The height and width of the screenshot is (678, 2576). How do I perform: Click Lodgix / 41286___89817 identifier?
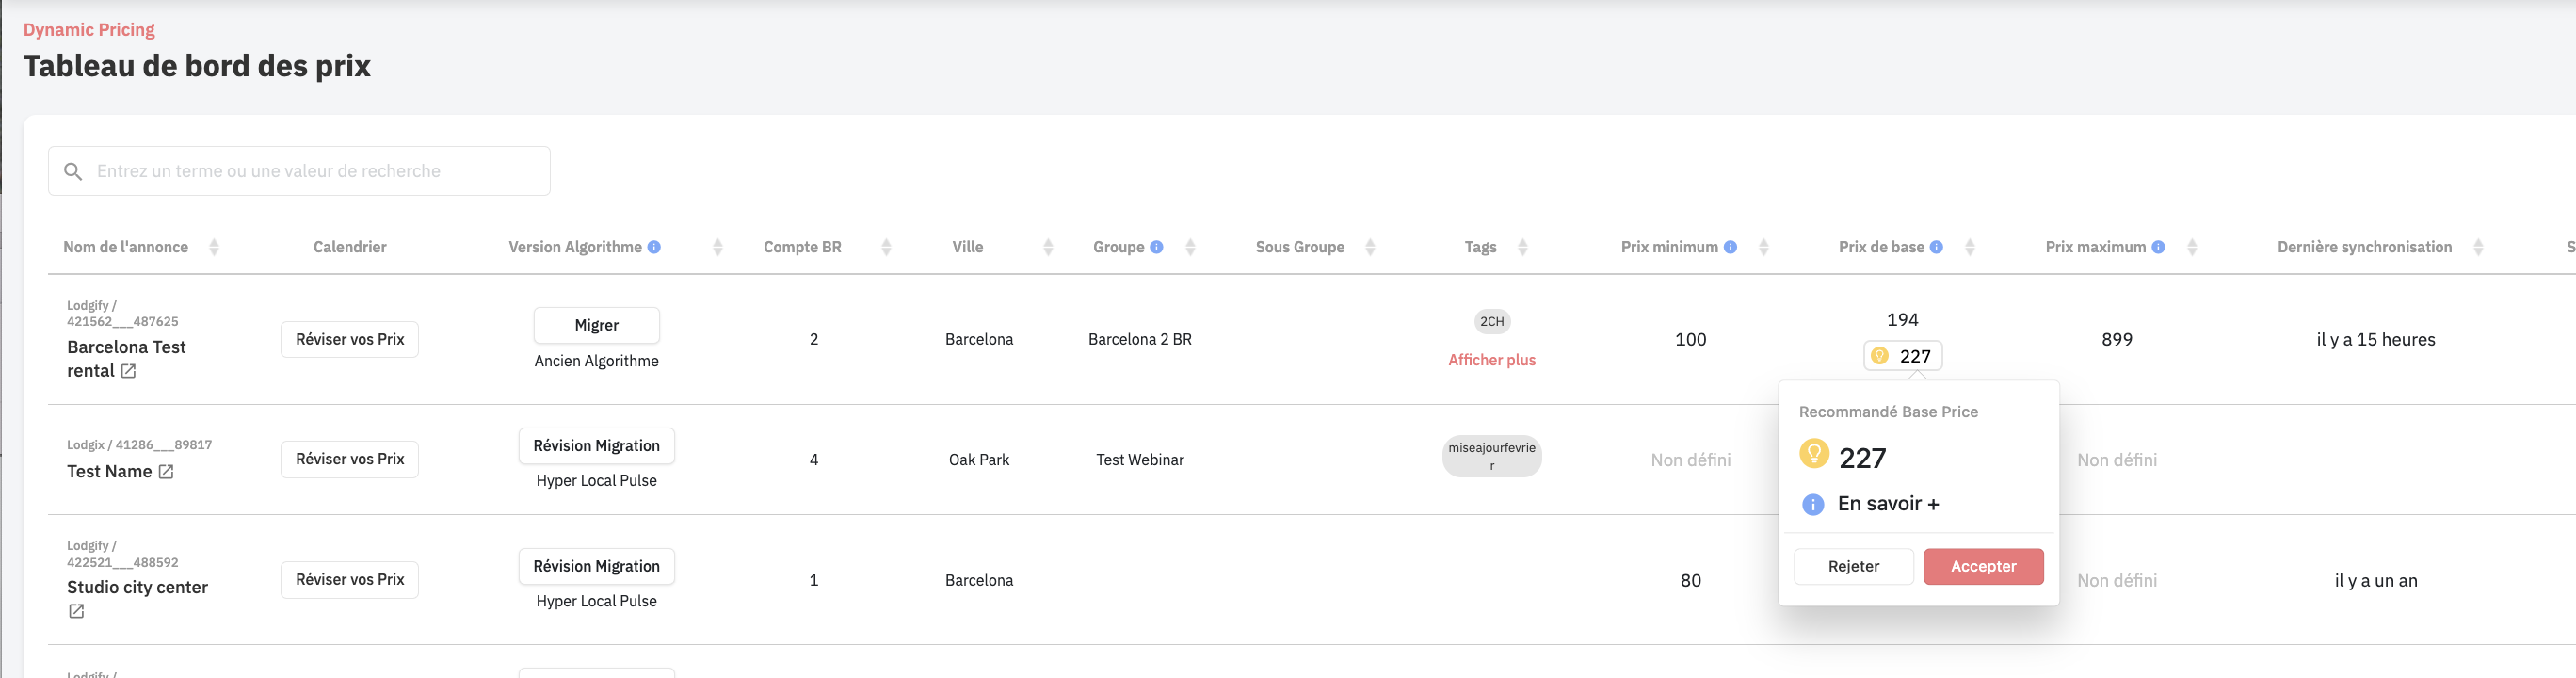139,444
